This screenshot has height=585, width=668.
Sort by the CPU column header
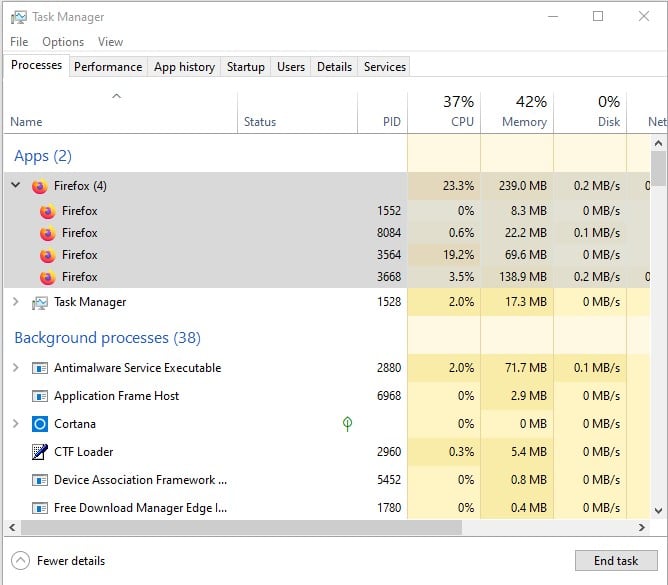pos(444,113)
